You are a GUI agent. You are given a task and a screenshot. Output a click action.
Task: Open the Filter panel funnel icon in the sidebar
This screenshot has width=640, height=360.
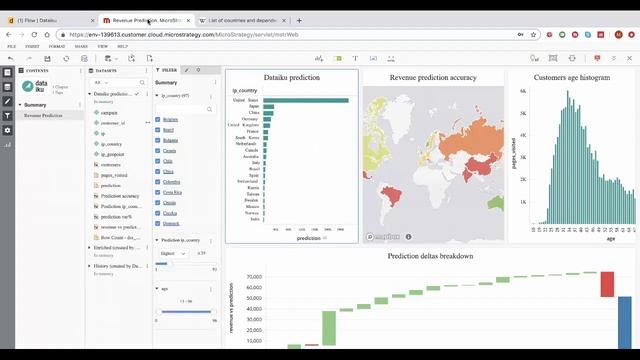click(7, 116)
